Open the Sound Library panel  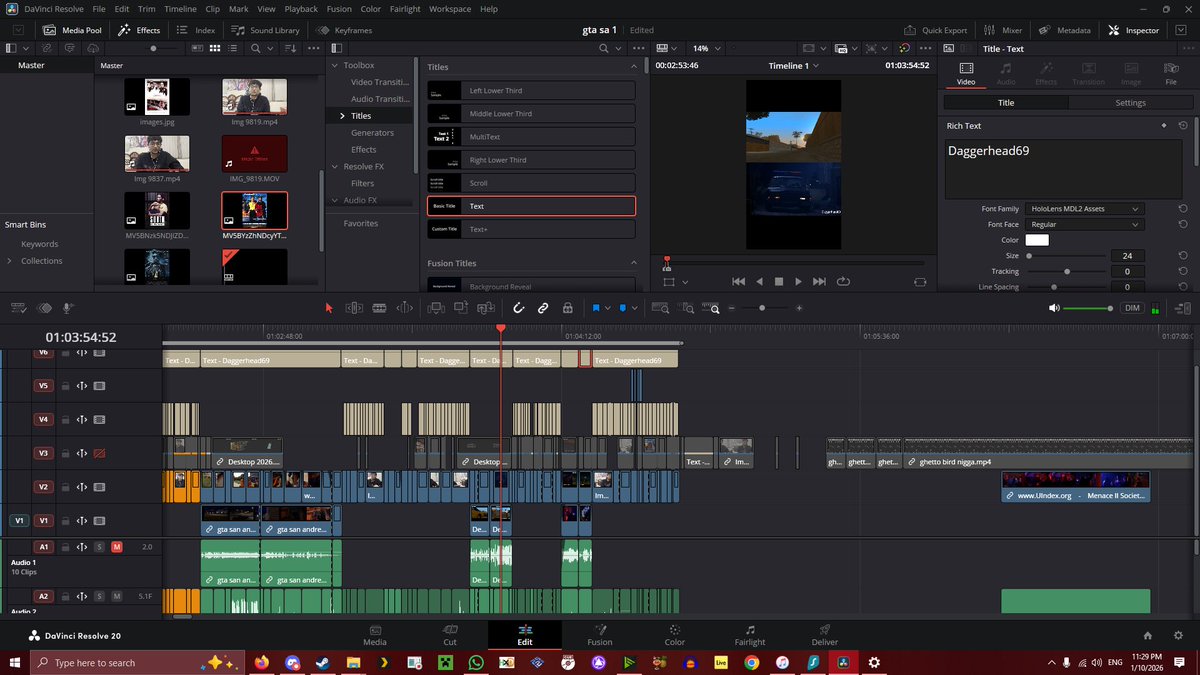click(266, 30)
